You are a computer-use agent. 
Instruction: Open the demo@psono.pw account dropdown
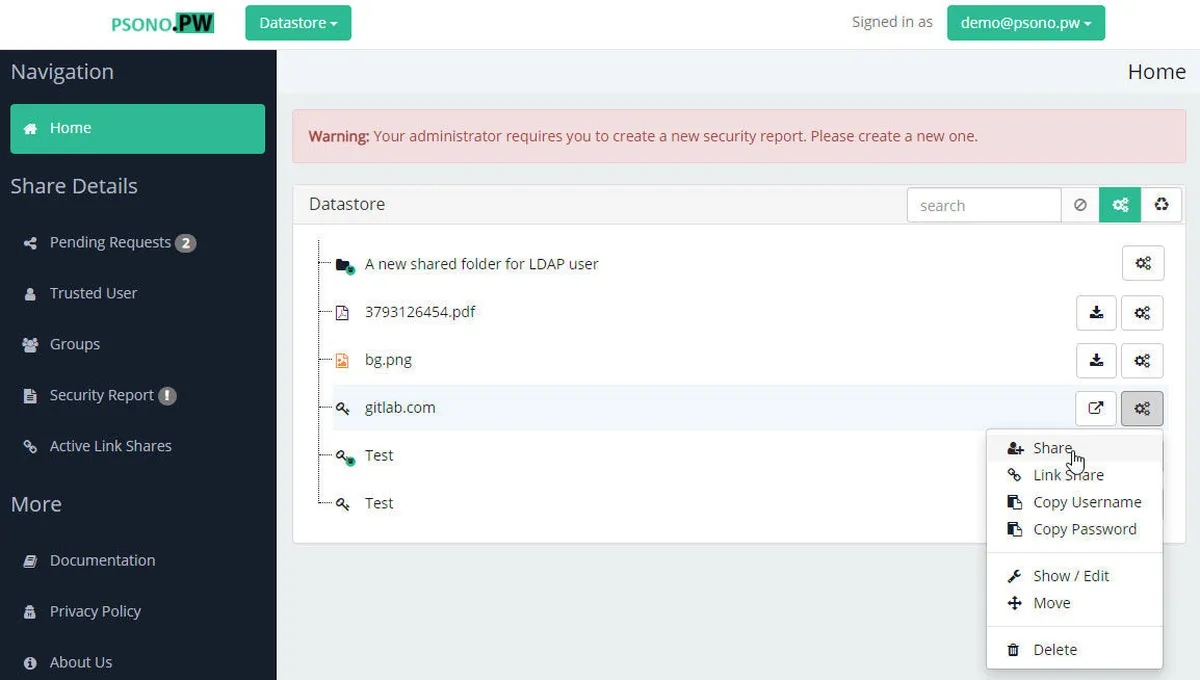pos(1026,22)
